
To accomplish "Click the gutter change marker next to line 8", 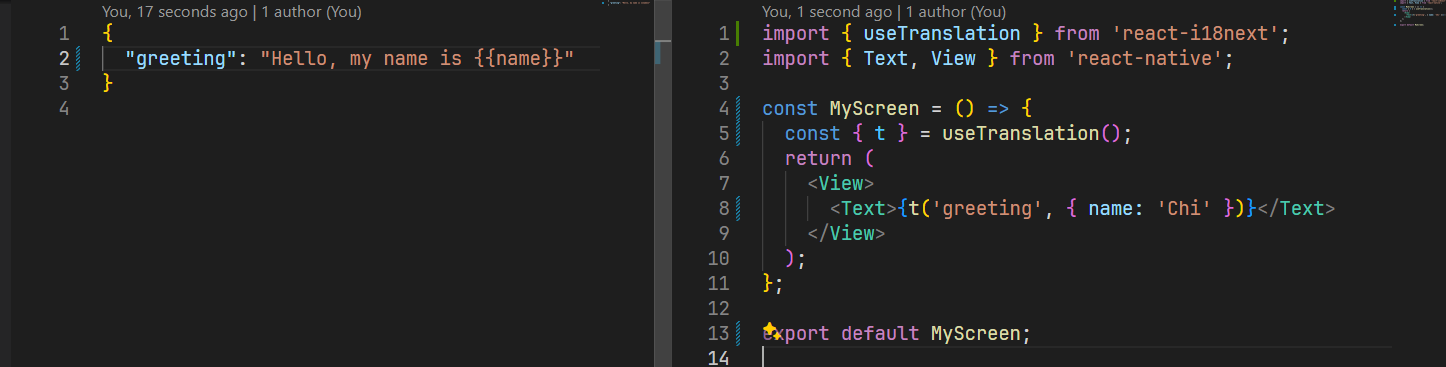I will 737,209.
